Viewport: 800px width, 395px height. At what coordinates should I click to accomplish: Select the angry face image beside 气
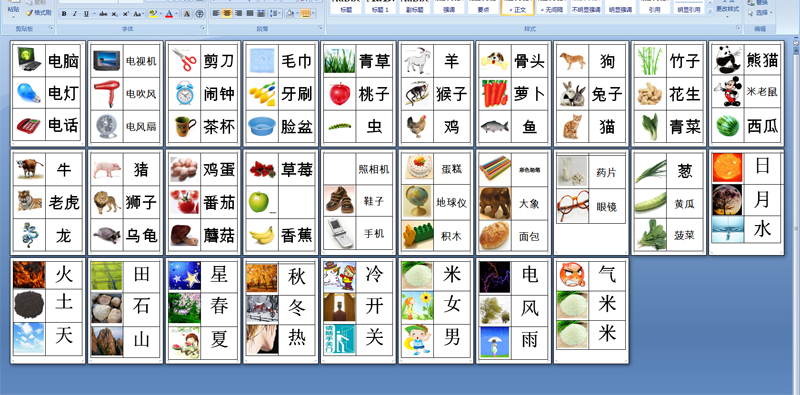pyautogui.click(x=572, y=275)
